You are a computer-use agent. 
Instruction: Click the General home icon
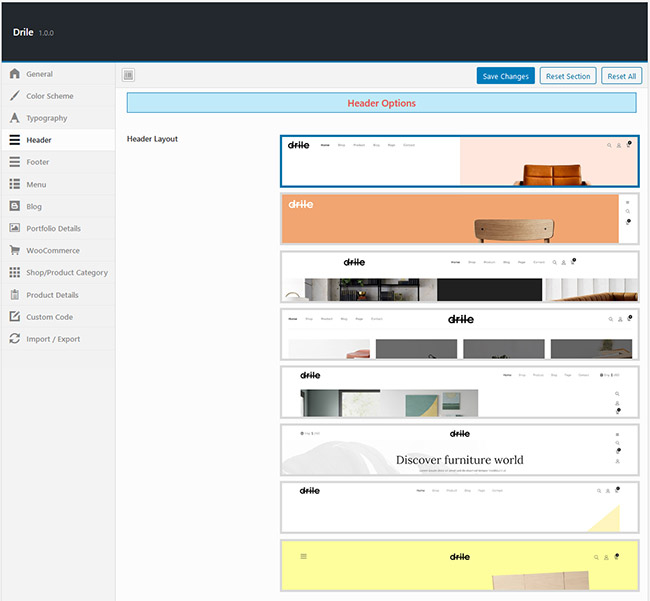pyautogui.click(x=15, y=74)
